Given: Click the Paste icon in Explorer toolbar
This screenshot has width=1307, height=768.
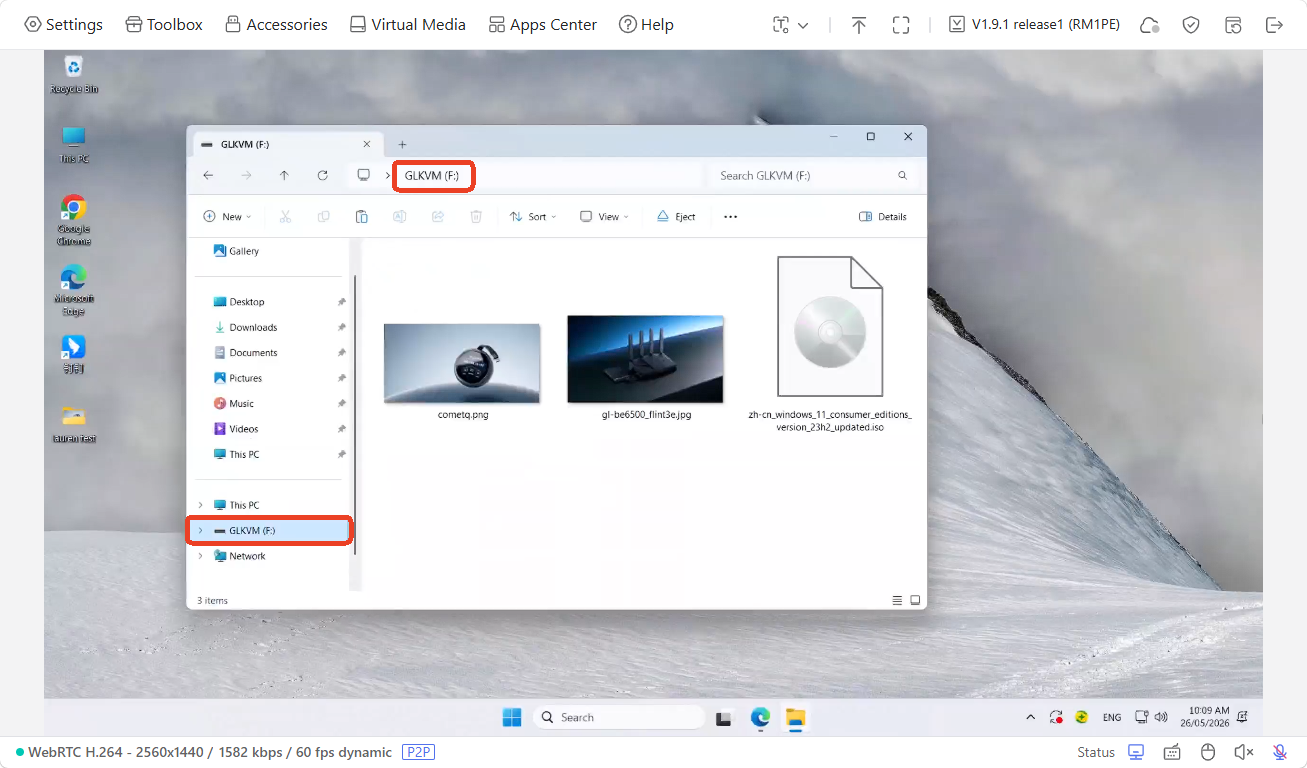Looking at the screenshot, I should [x=361, y=216].
